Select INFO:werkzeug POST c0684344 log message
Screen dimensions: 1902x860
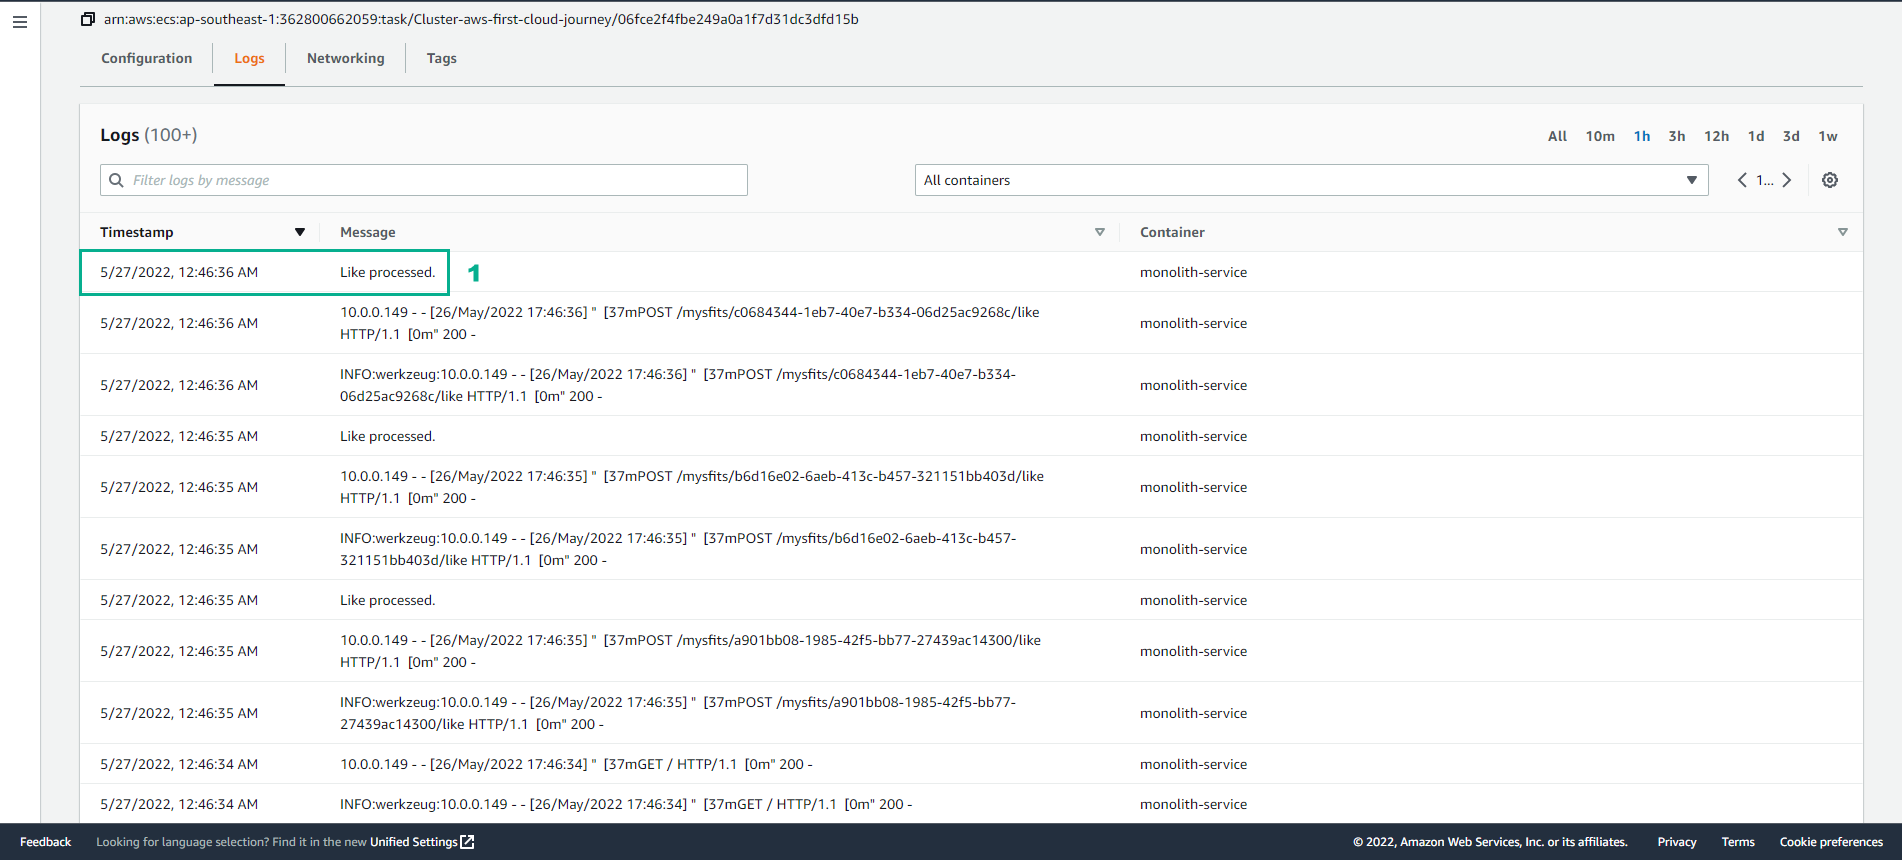point(678,385)
